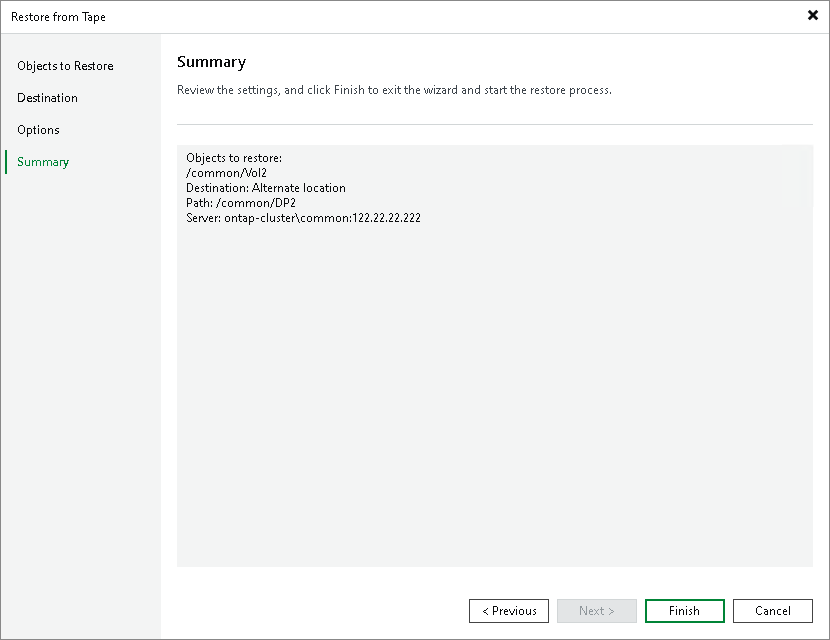The height and width of the screenshot is (640, 830).
Task: Open the Destination wizard step
Action: point(47,98)
